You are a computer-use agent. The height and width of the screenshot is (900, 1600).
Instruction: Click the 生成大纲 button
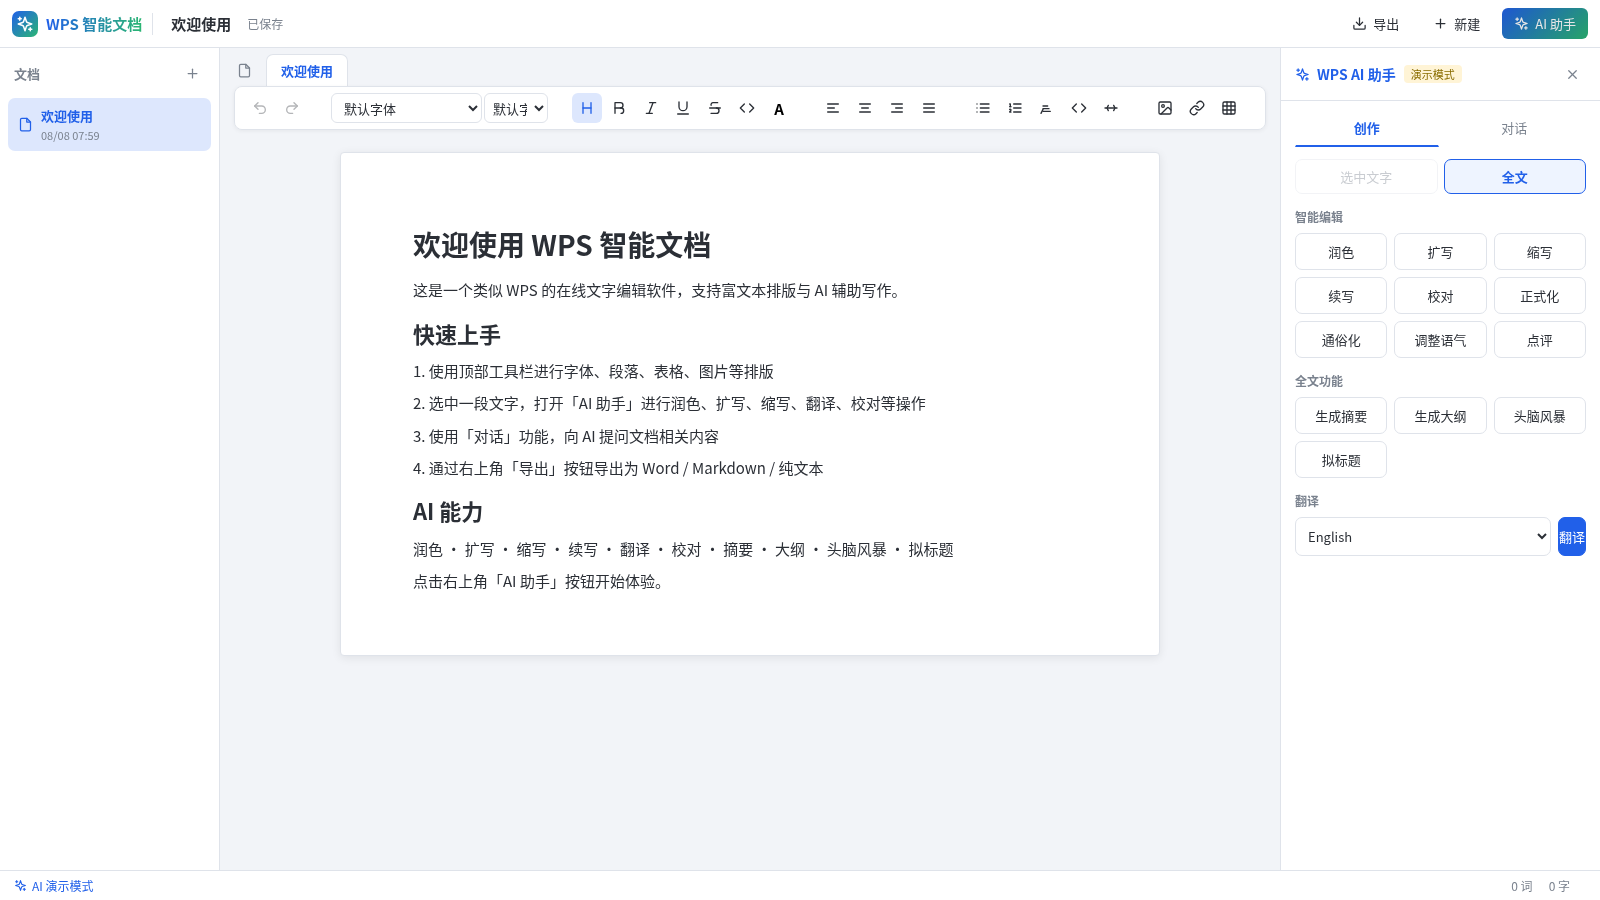tap(1440, 416)
